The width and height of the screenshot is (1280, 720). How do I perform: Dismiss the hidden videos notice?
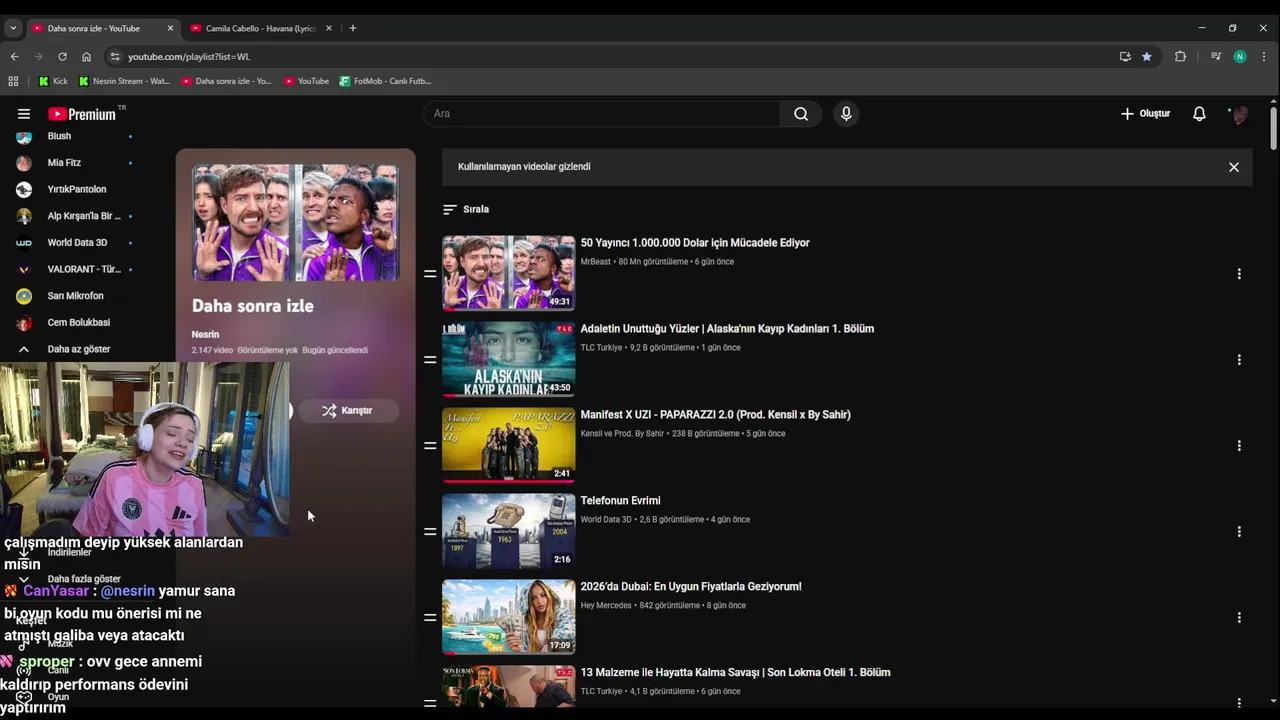[x=1234, y=167]
